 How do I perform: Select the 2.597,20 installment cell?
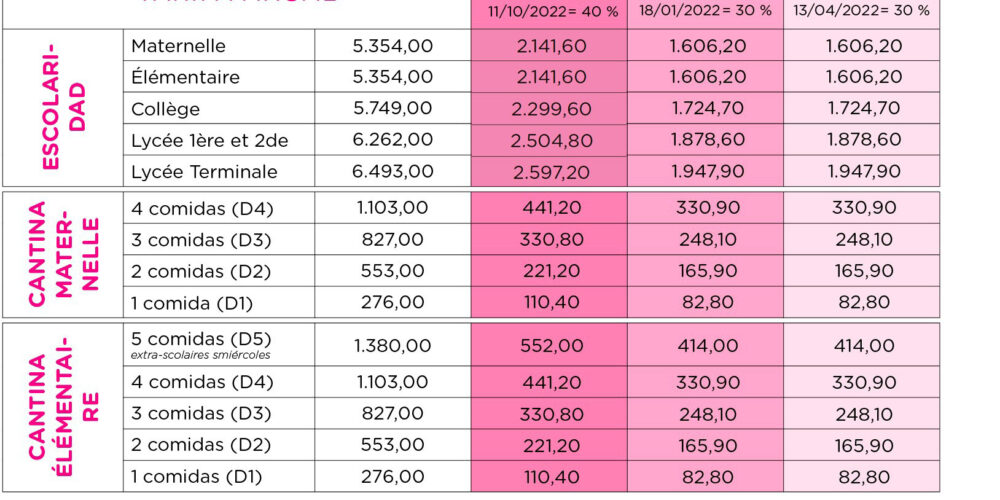click(550, 172)
